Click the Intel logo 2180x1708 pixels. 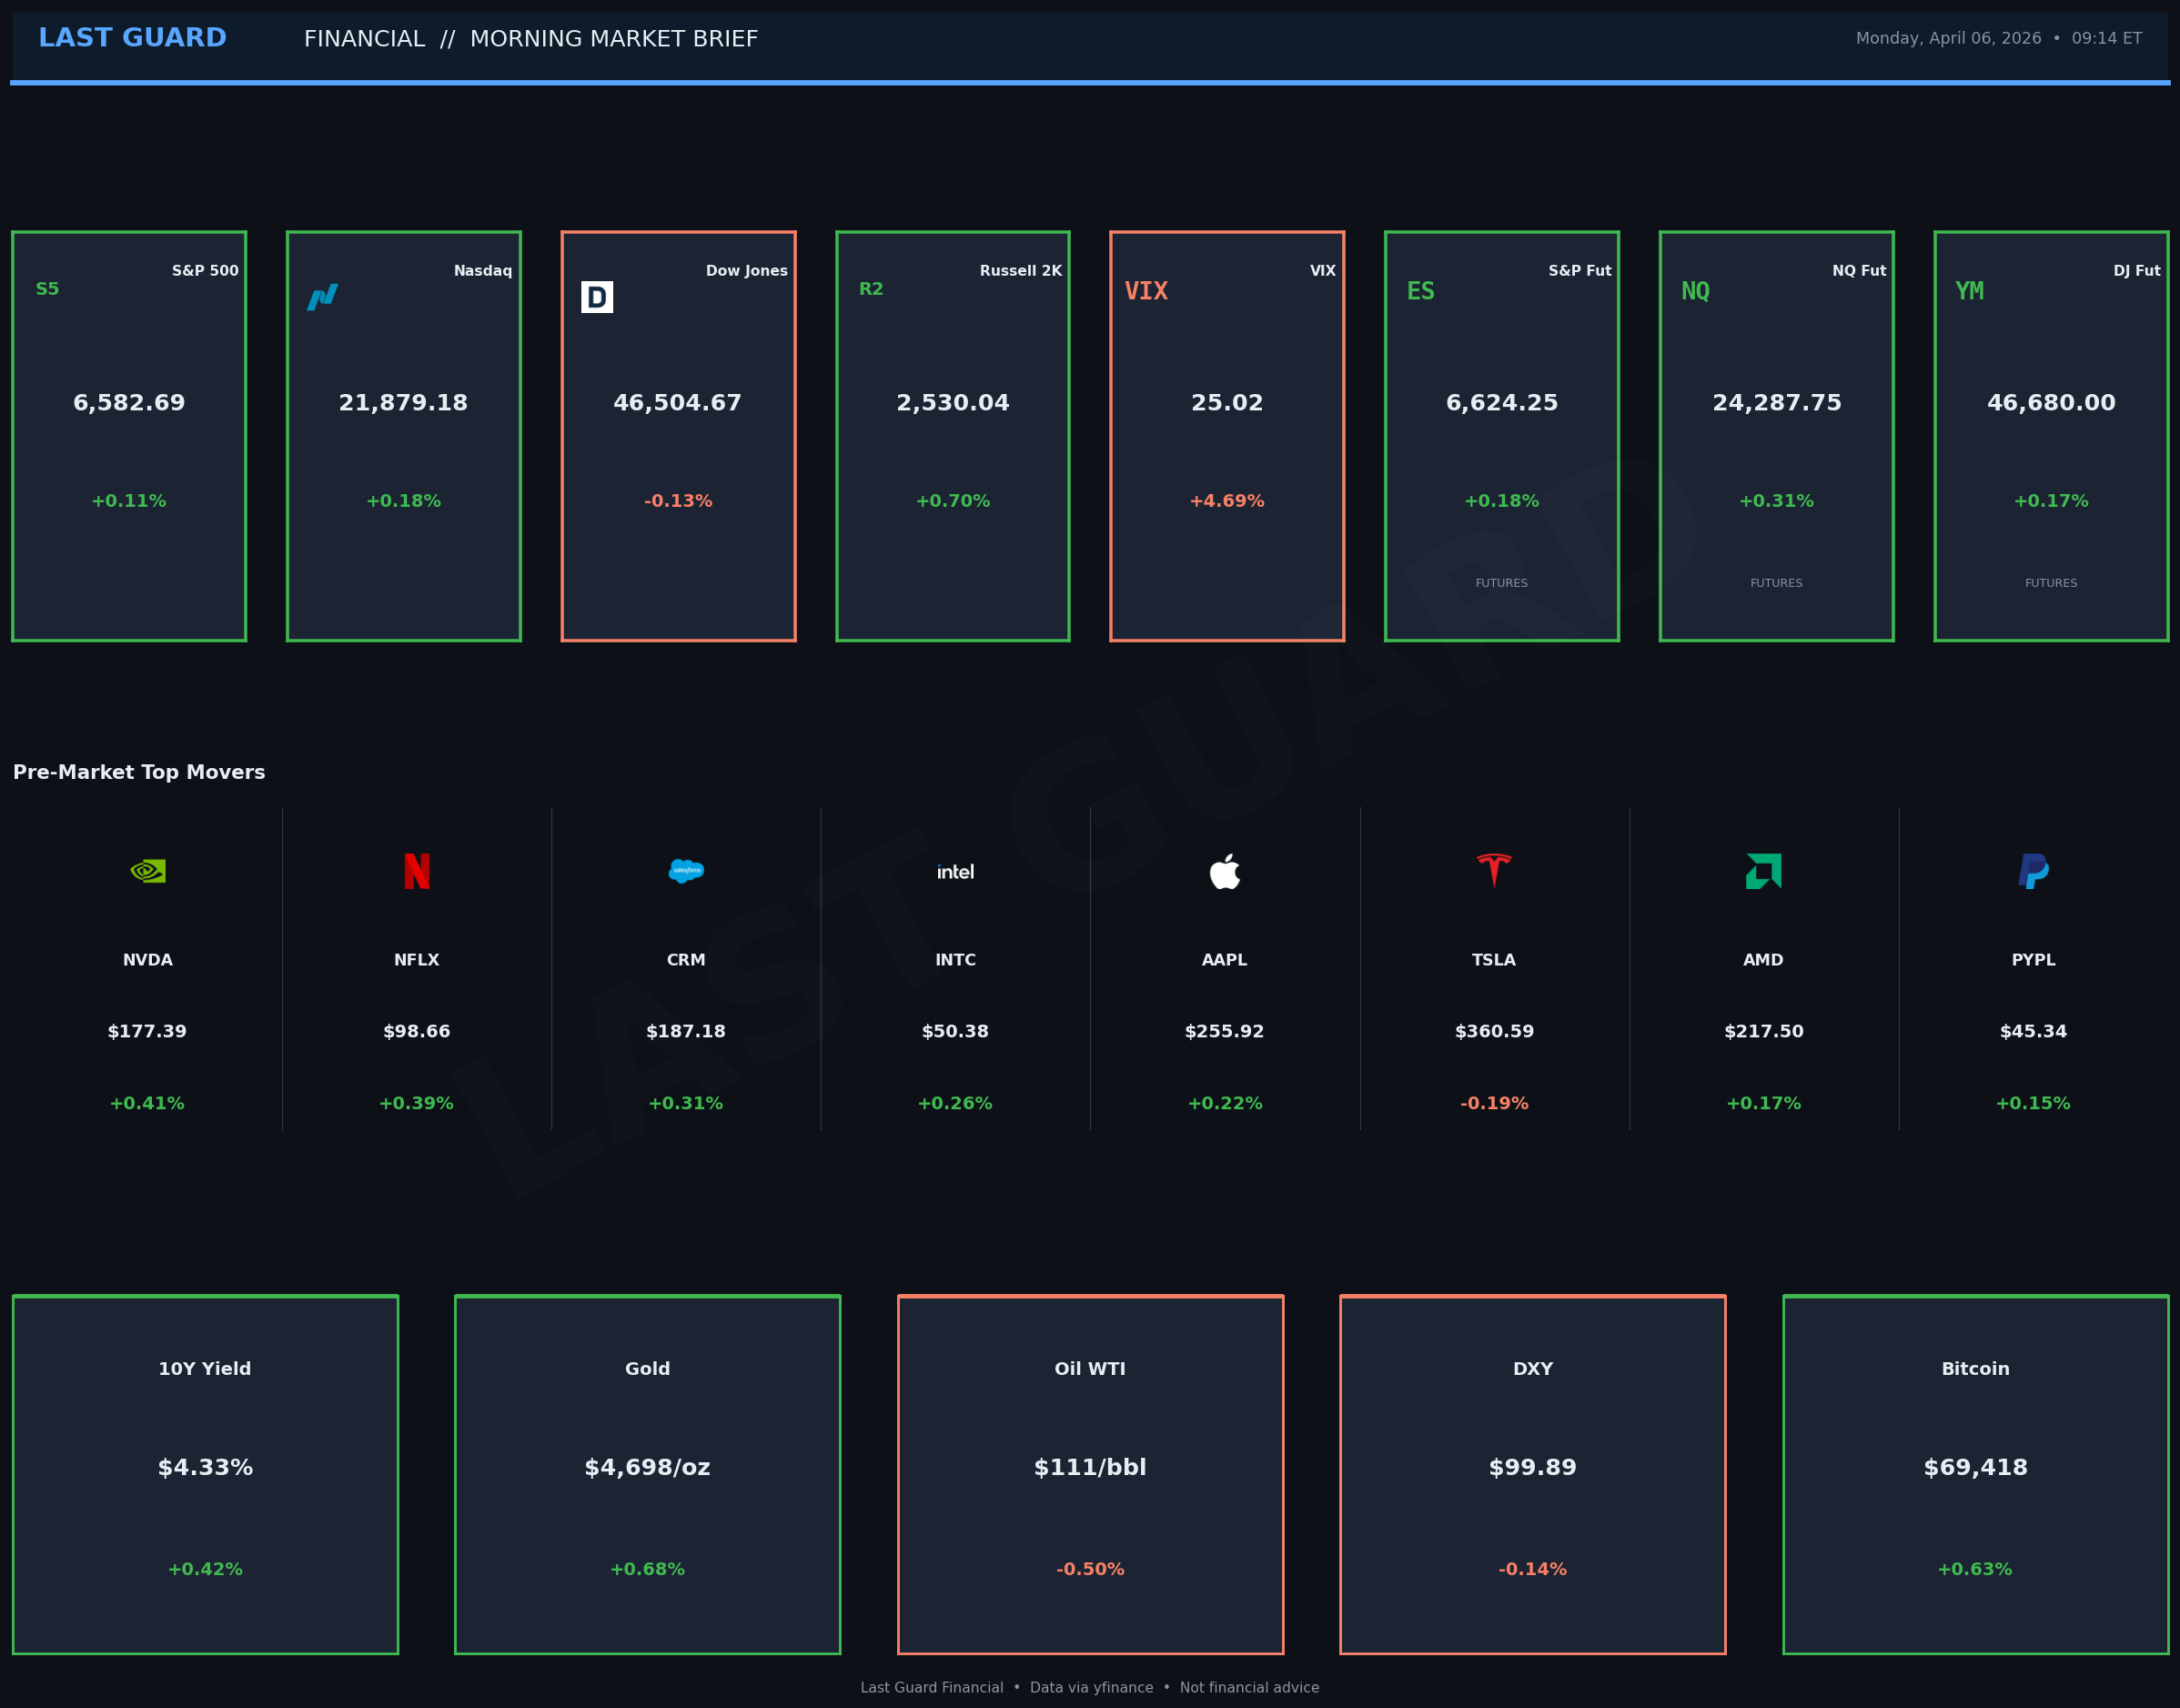click(955, 872)
